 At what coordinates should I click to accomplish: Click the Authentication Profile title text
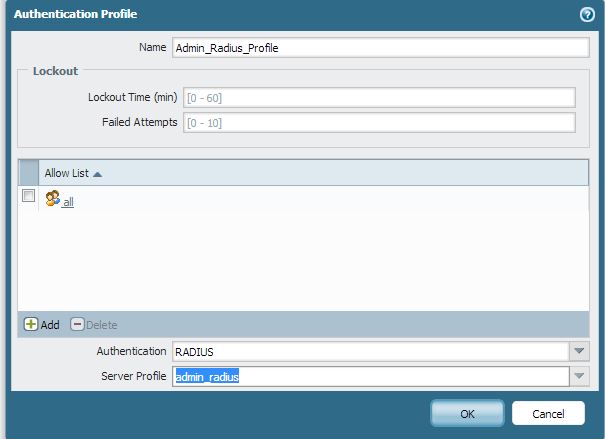tap(76, 14)
